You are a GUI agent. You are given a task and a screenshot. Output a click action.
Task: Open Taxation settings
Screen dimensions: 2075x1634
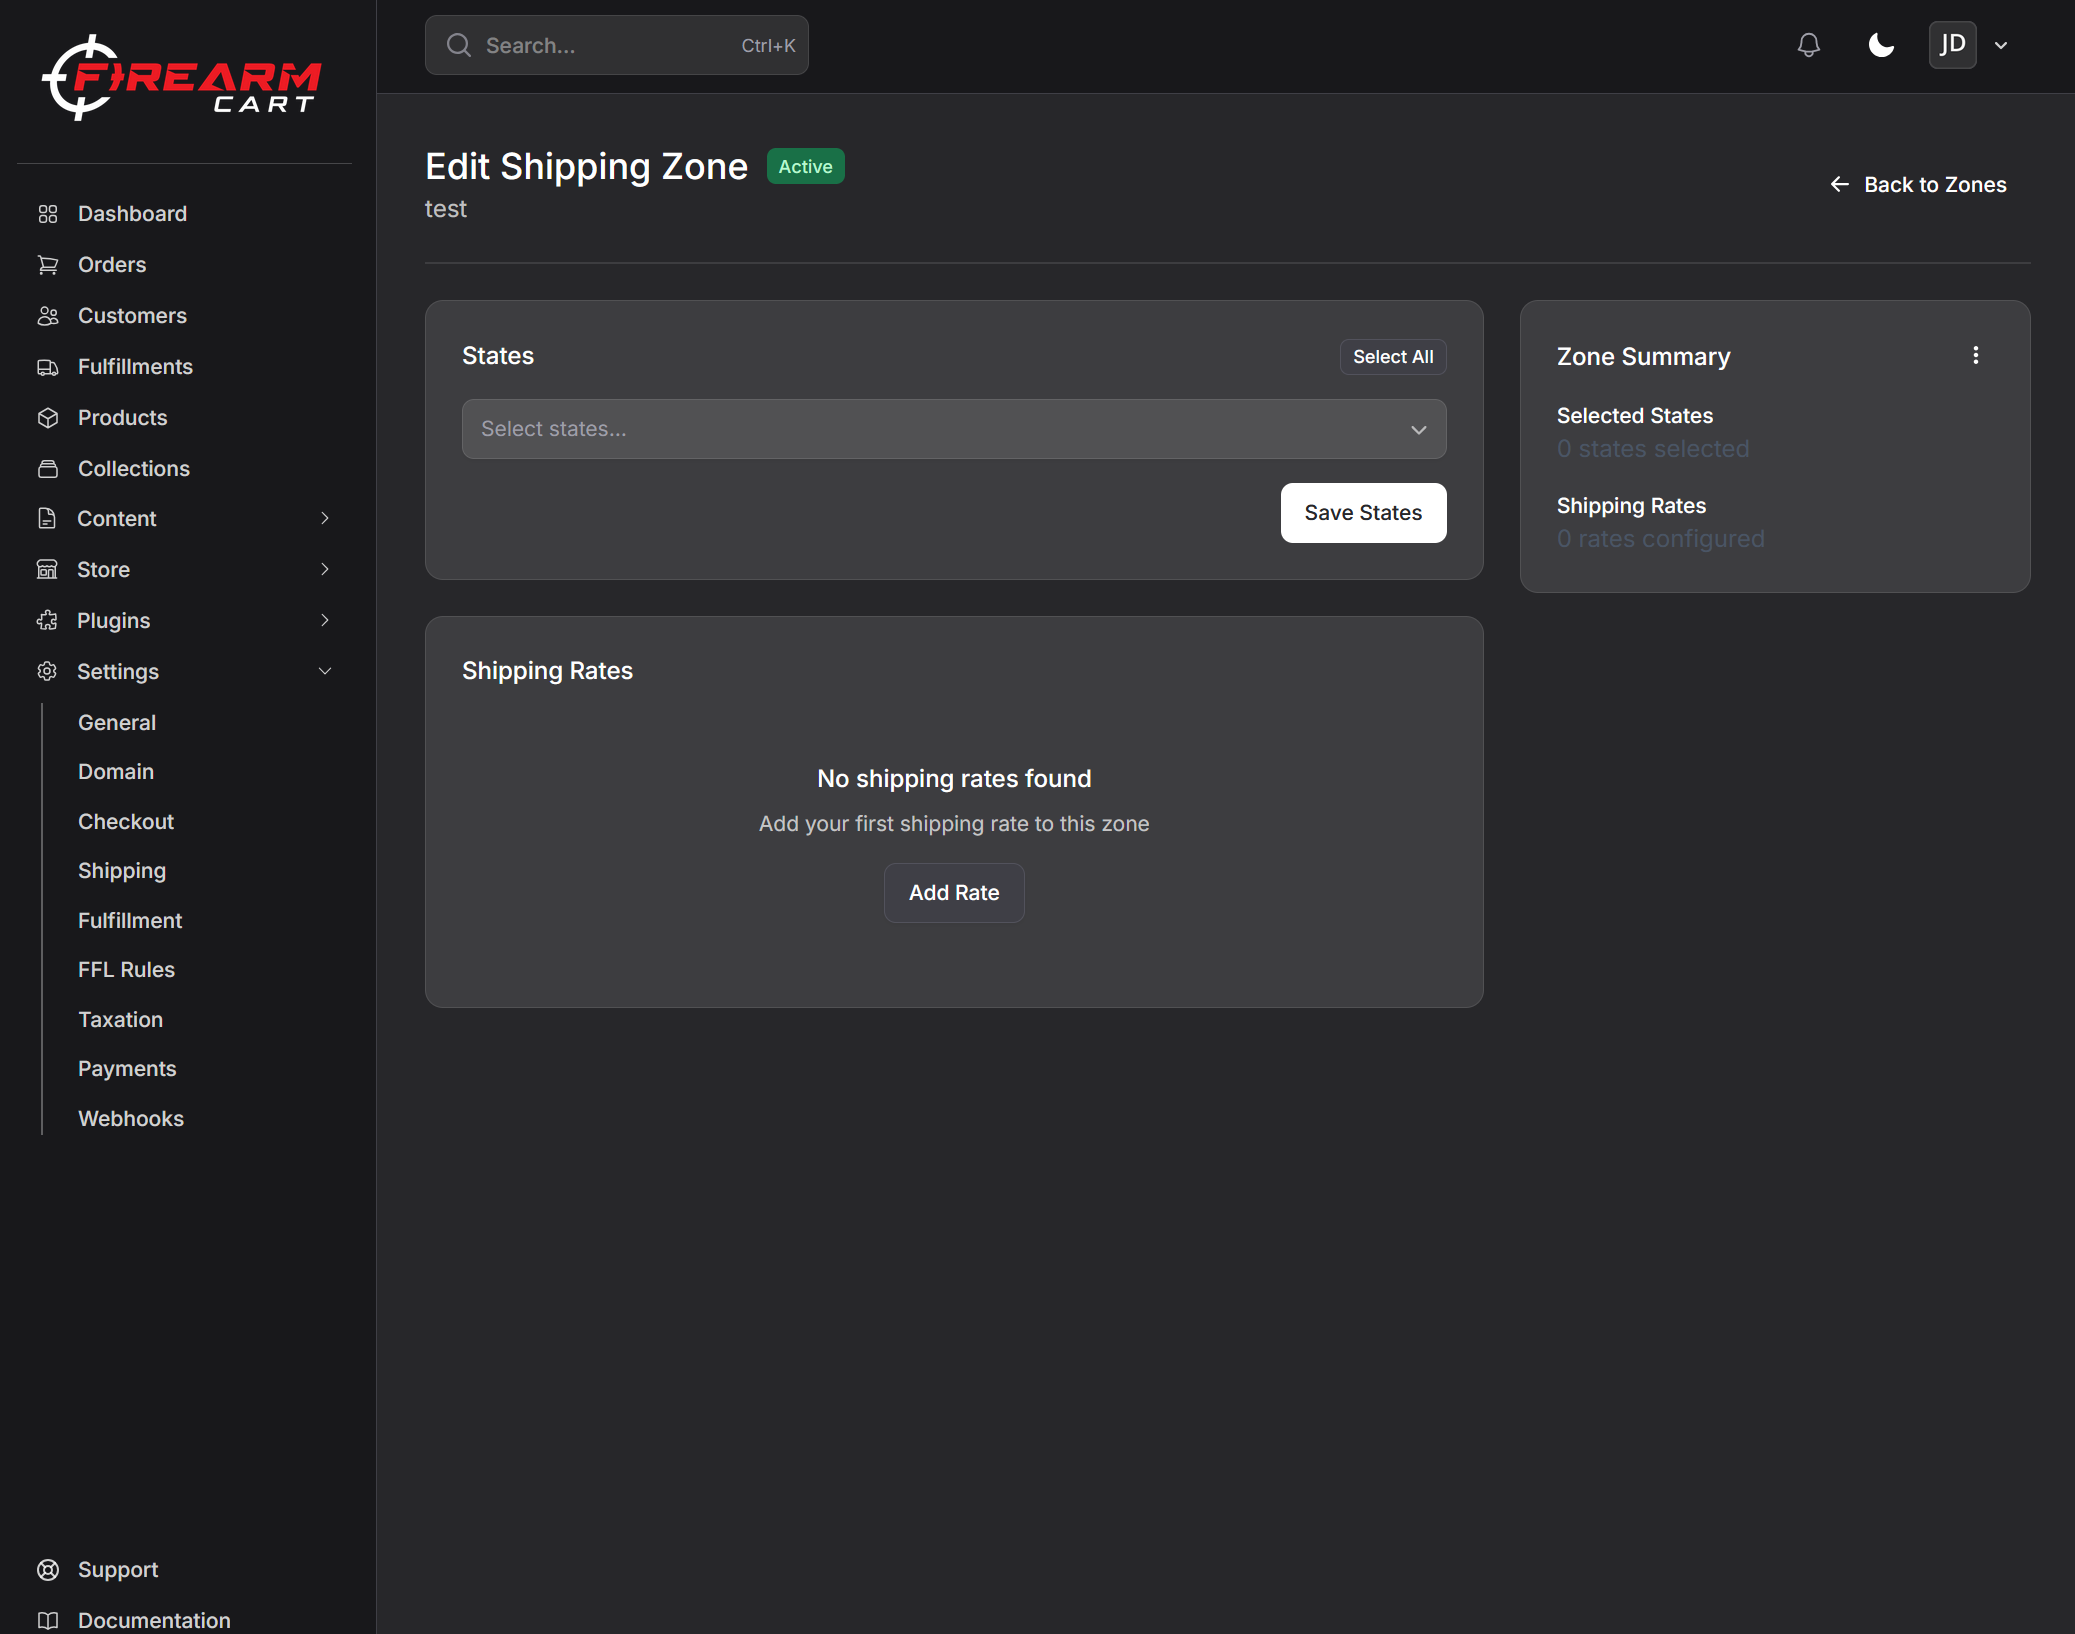point(120,1019)
